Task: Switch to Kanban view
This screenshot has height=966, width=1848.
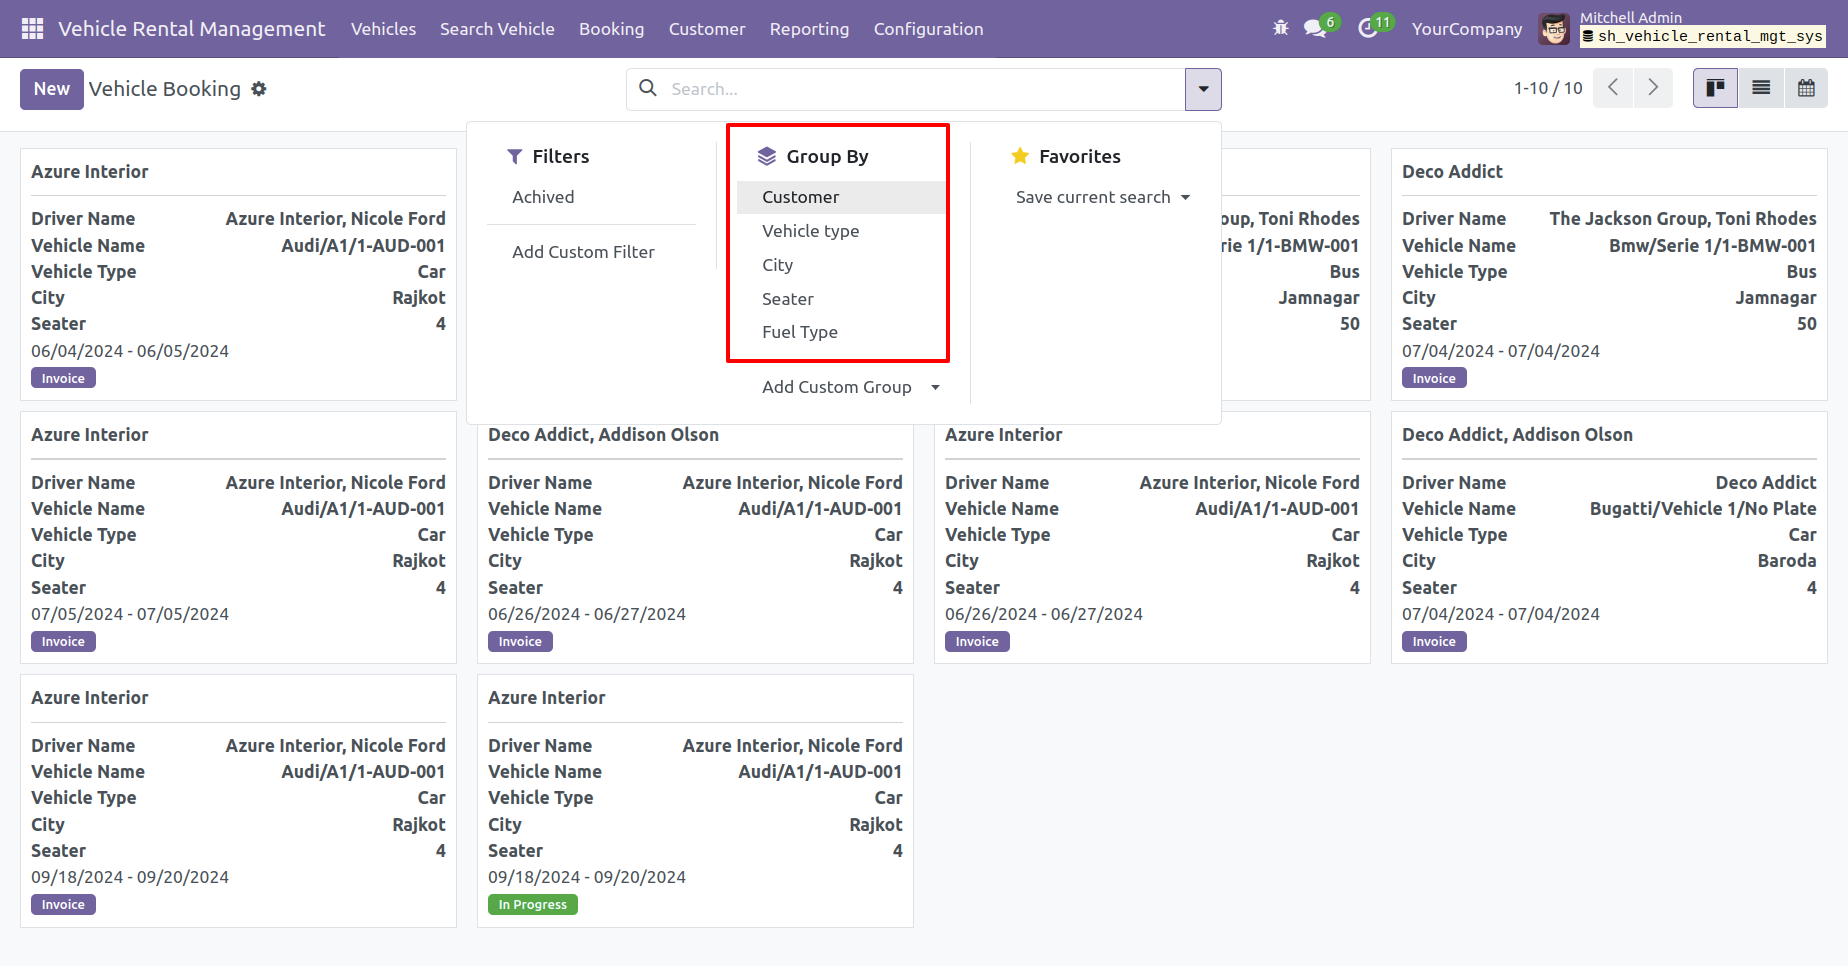Action: (x=1715, y=88)
